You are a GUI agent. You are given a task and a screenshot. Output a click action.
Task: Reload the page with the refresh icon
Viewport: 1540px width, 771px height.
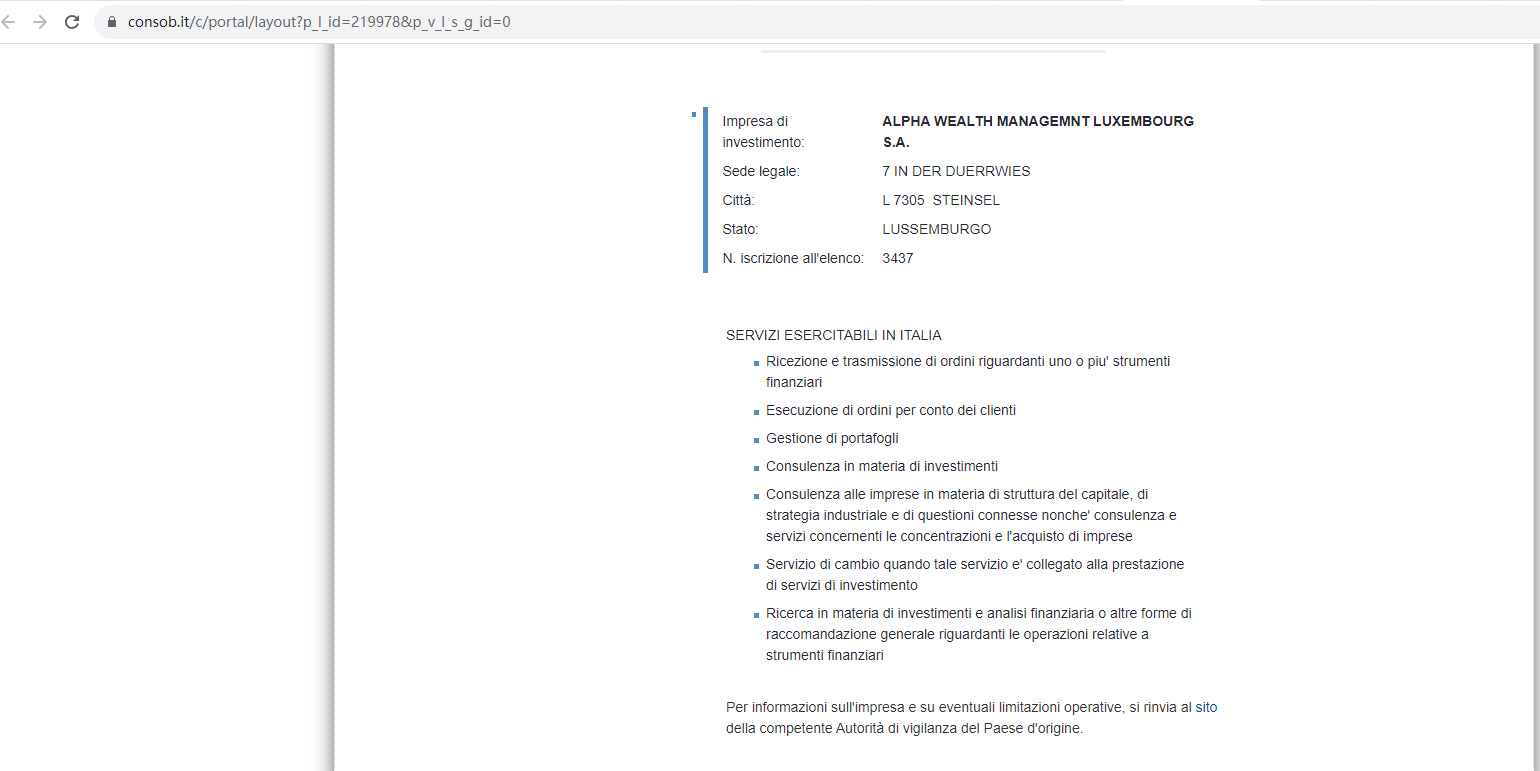click(x=72, y=22)
